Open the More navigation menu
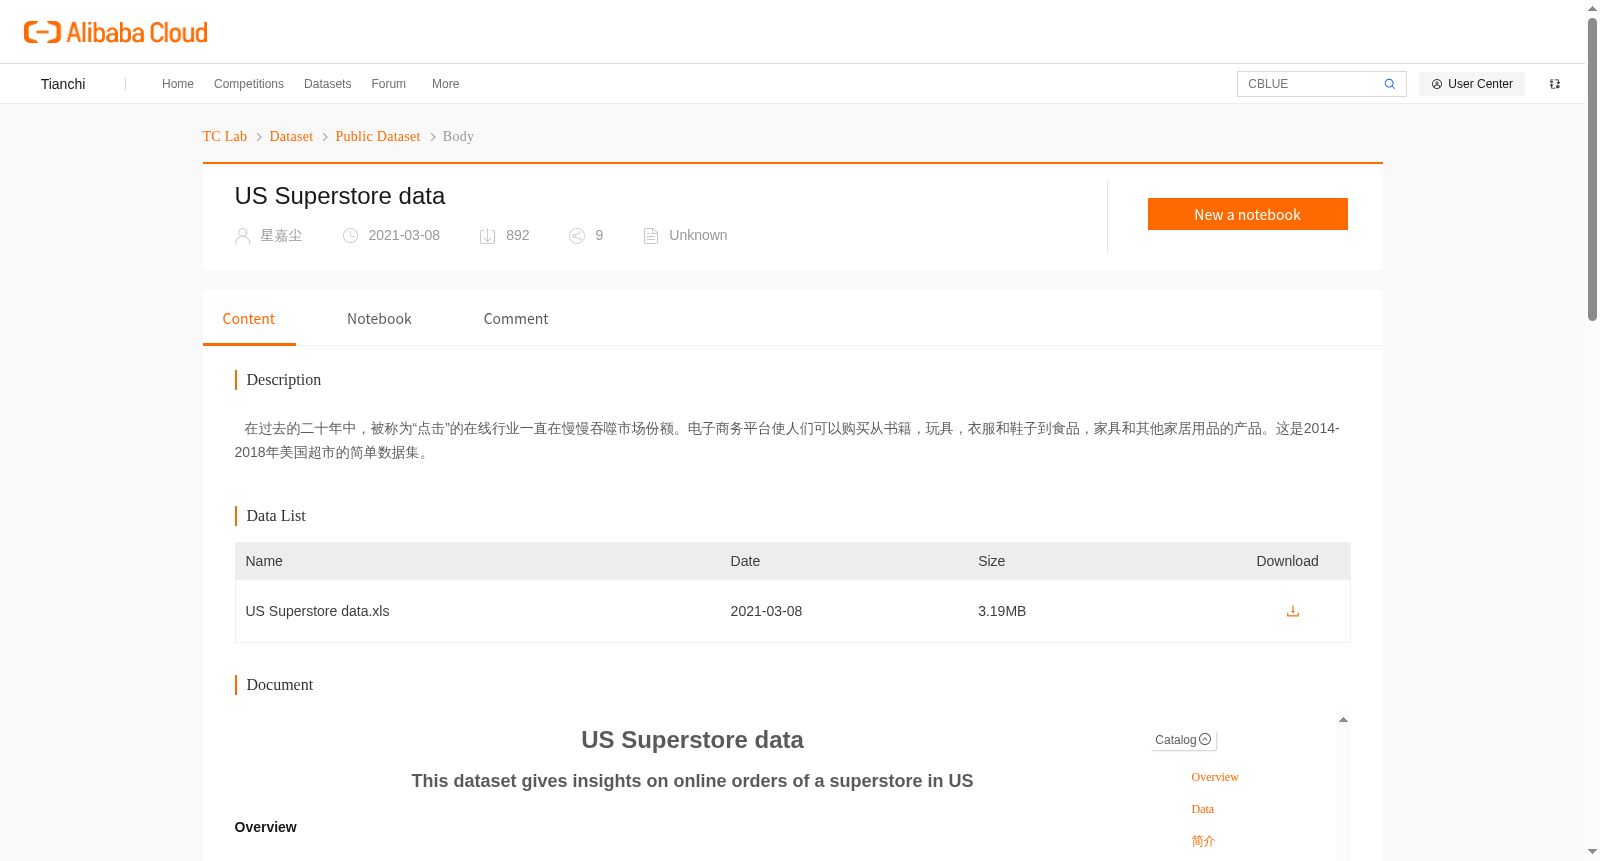The image size is (1600, 861). [446, 84]
